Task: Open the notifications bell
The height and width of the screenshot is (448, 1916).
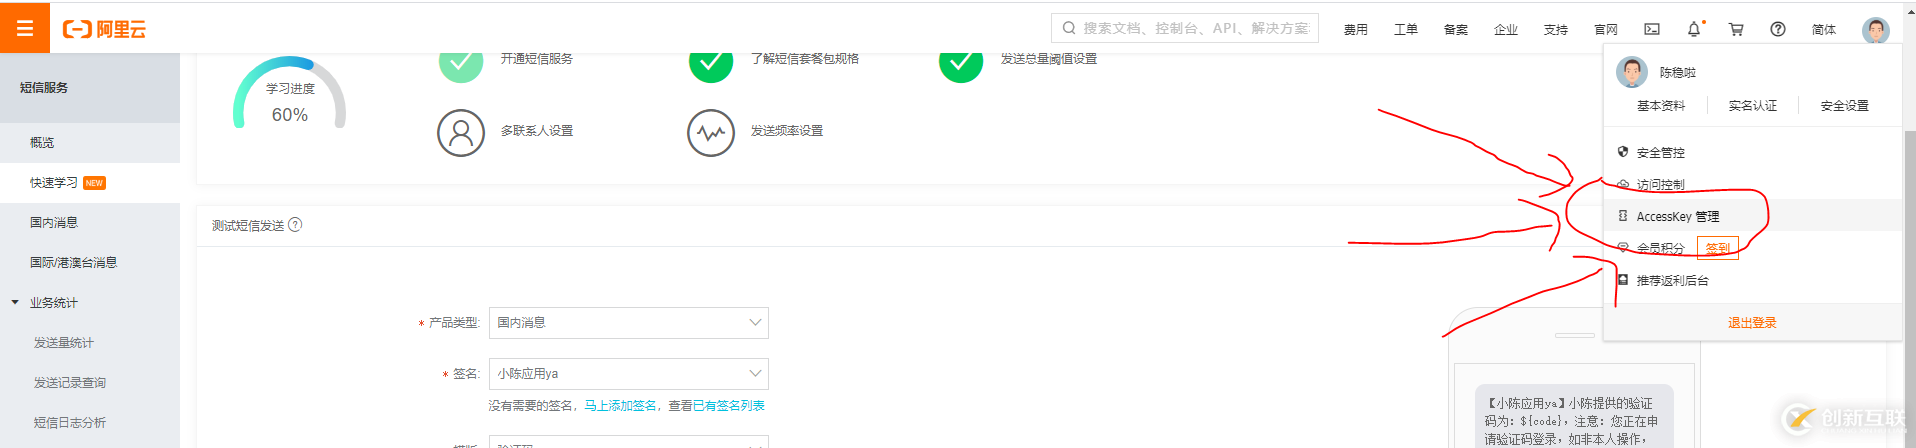Action: click(x=1694, y=29)
